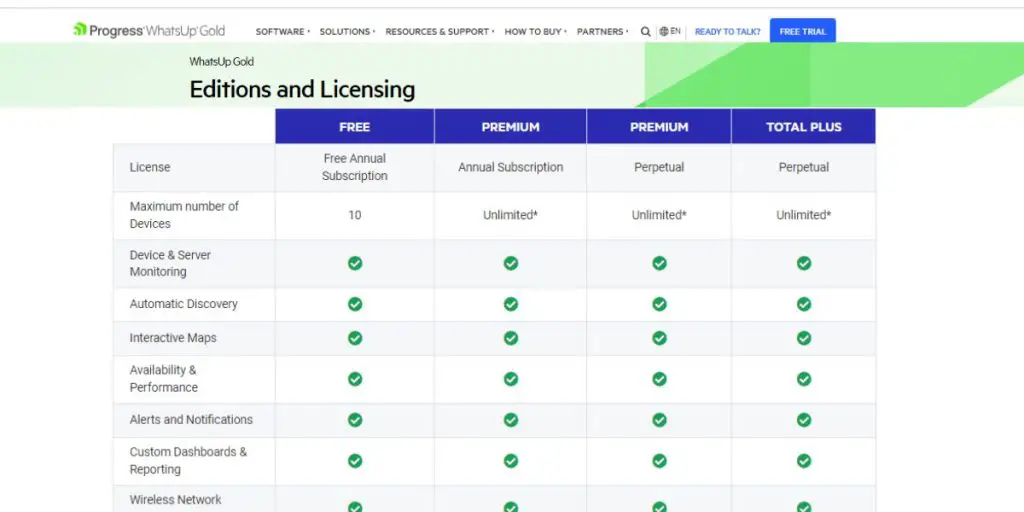Click Annual Subscription Premium checkmark for Availability & Performance
Screen dimensions: 1024x512
click(511, 379)
